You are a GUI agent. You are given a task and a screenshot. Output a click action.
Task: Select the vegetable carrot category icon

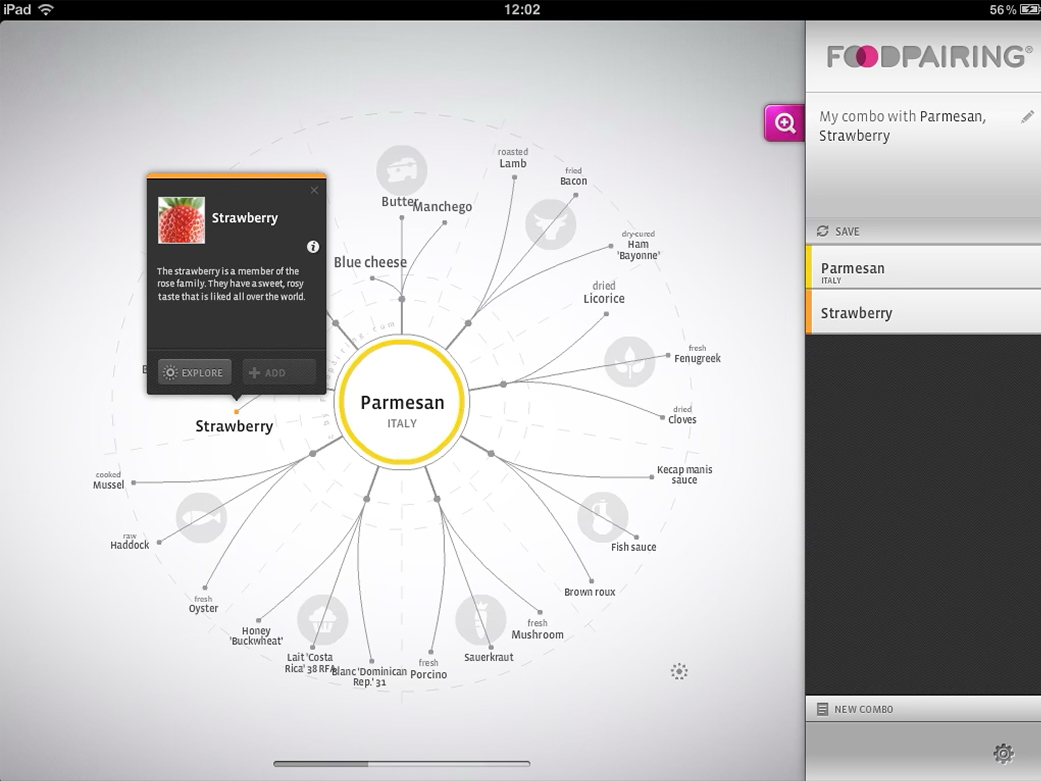[480, 620]
